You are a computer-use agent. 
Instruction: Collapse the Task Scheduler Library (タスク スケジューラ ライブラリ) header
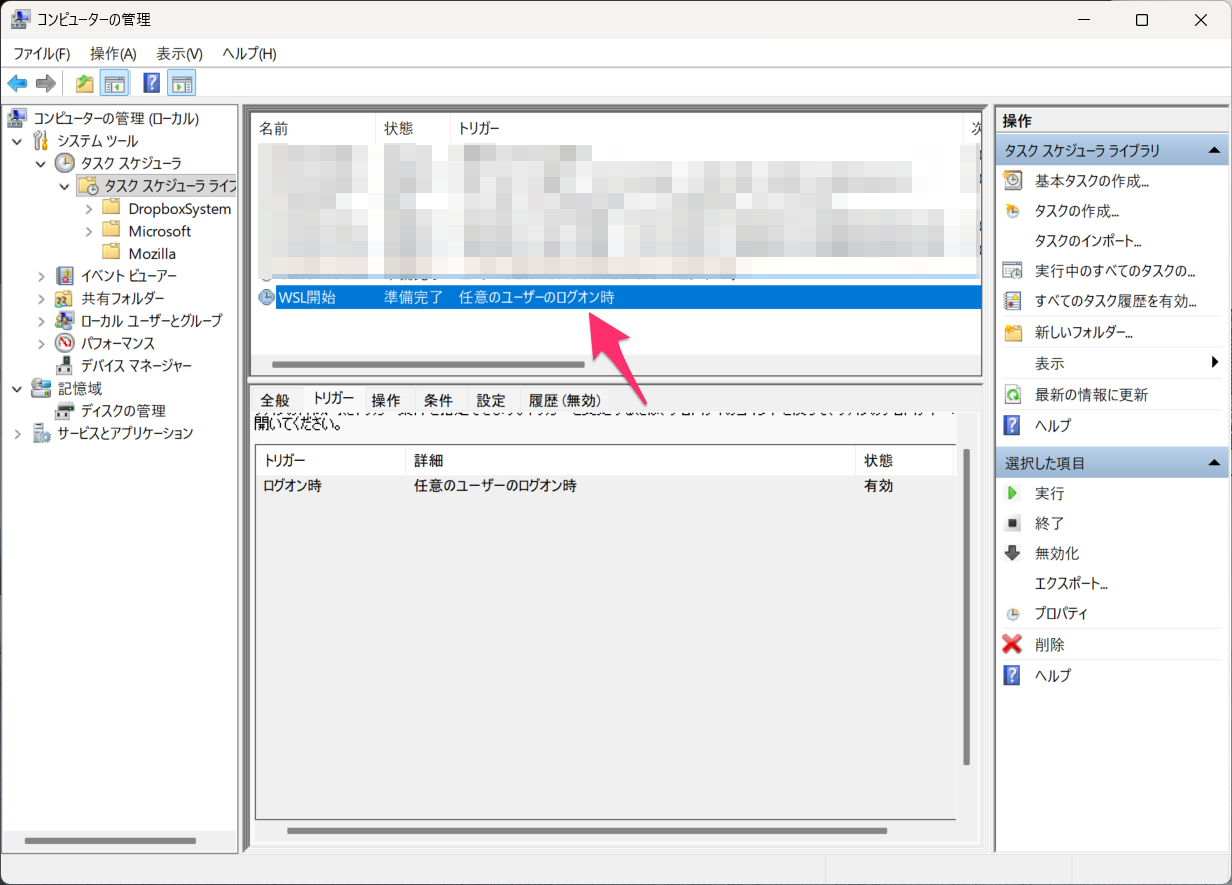(x=1213, y=151)
